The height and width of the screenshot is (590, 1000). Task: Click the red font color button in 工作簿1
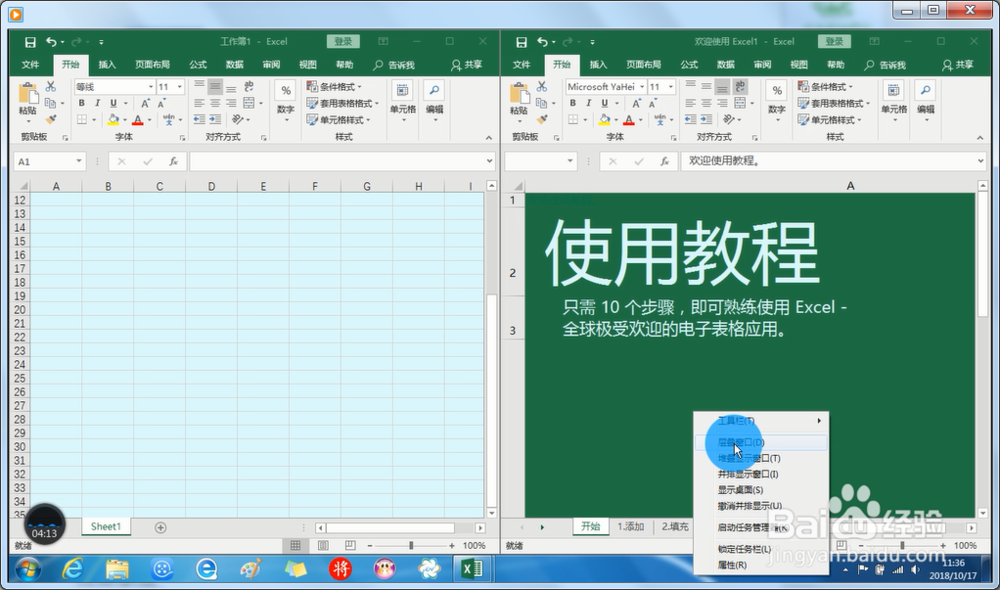pos(138,119)
